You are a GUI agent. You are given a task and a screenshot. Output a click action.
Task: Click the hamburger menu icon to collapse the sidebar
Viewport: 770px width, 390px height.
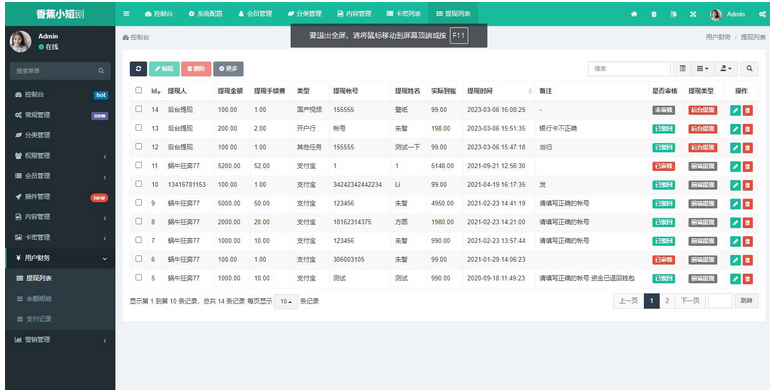pyautogui.click(x=126, y=14)
